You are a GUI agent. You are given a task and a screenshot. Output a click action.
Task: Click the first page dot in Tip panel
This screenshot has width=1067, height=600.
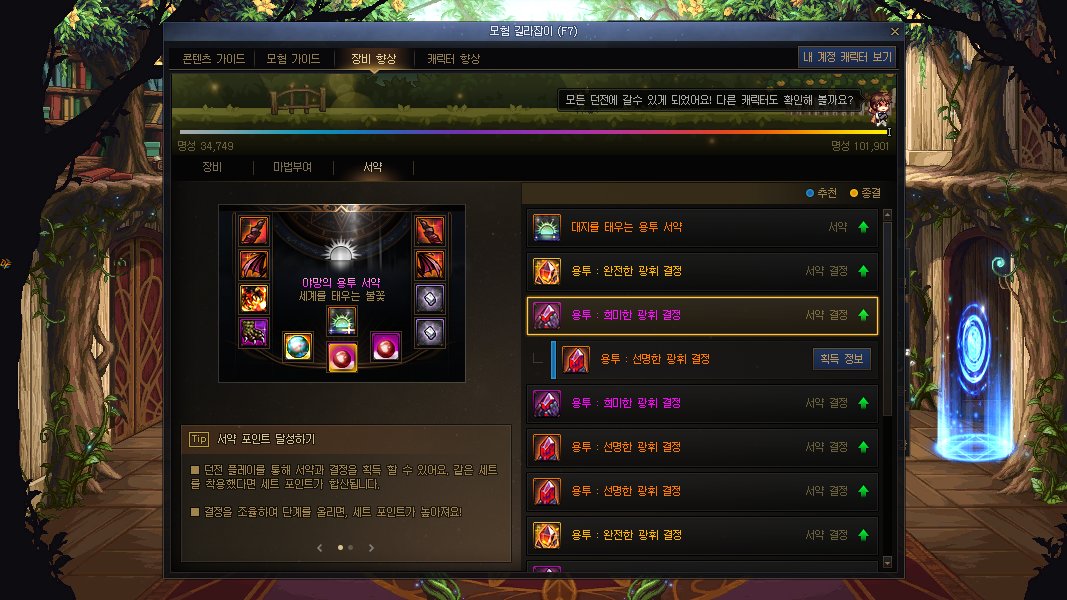point(340,548)
